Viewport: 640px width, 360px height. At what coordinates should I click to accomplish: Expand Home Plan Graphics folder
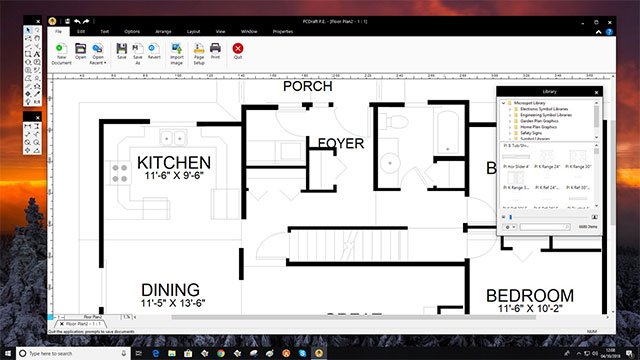(509, 127)
